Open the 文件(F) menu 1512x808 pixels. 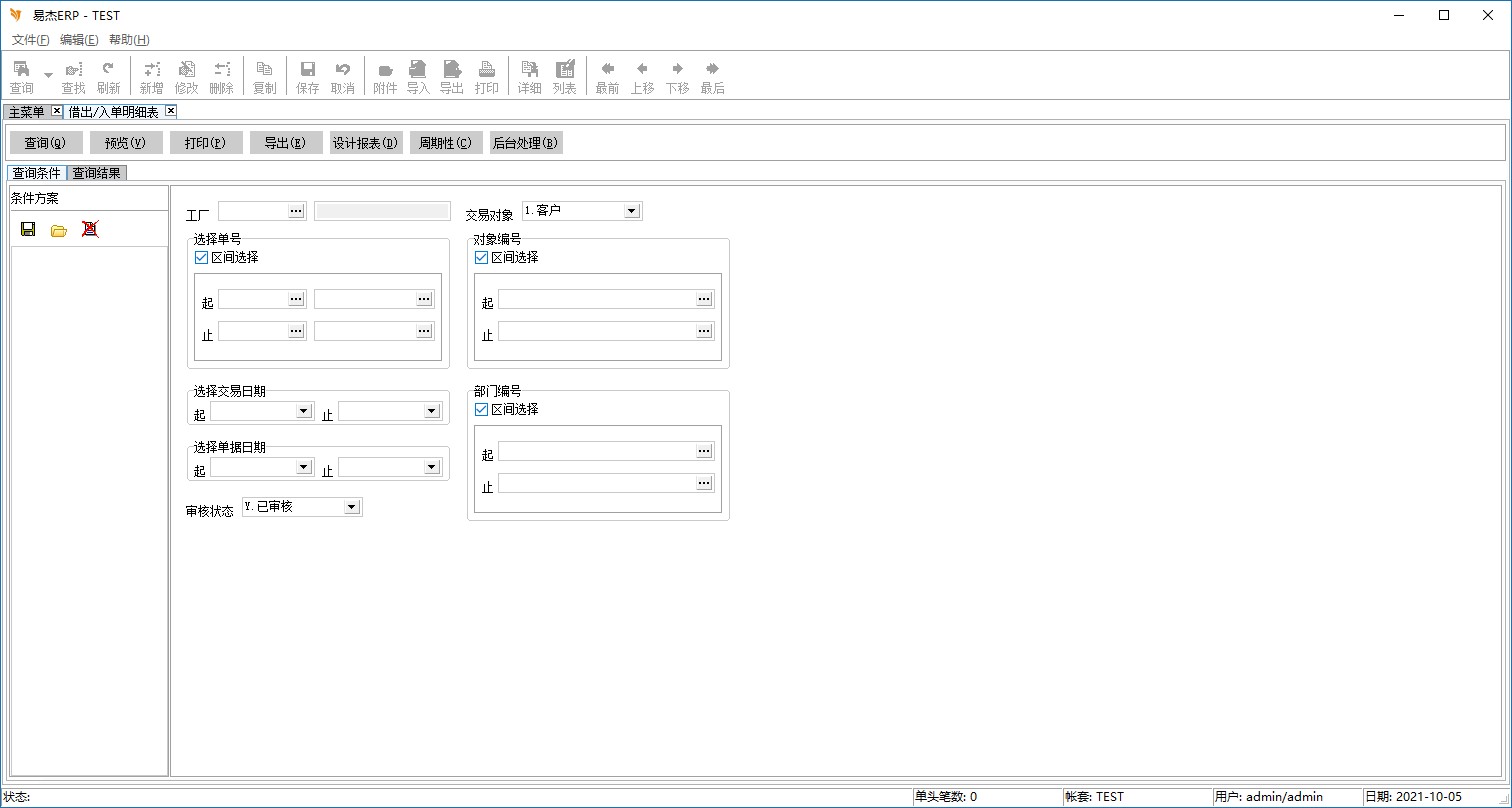point(30,40)
